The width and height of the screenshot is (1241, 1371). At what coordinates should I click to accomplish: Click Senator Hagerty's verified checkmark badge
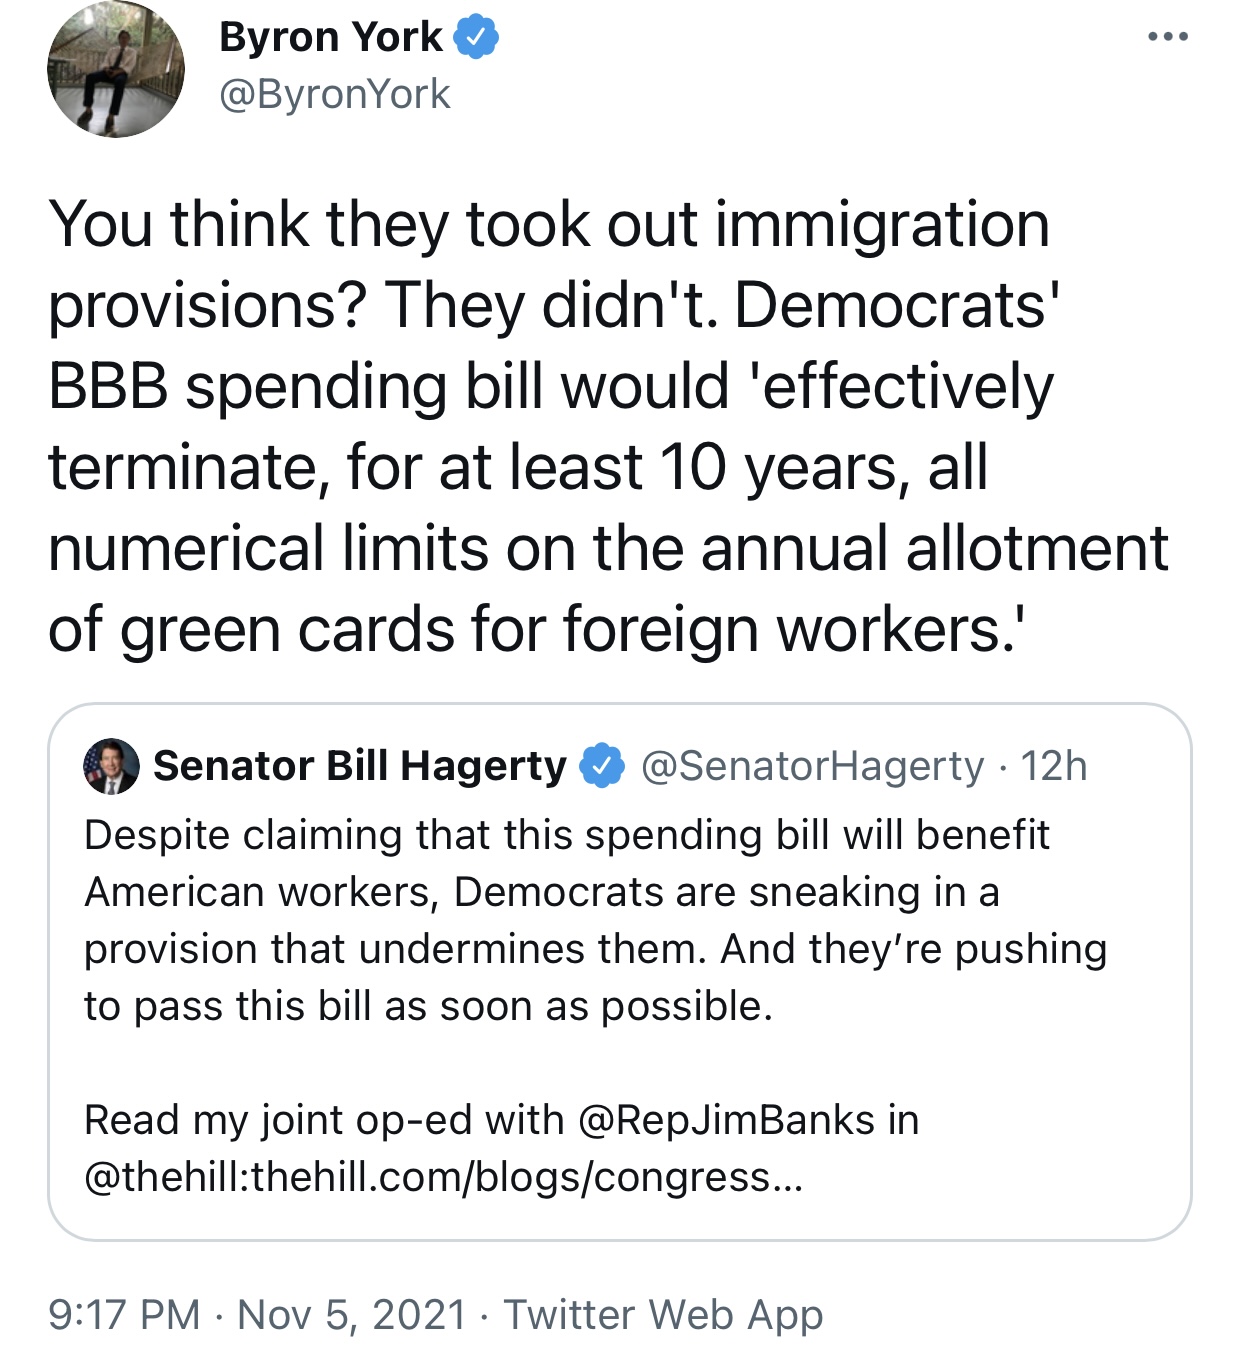(x=602, y=766)
